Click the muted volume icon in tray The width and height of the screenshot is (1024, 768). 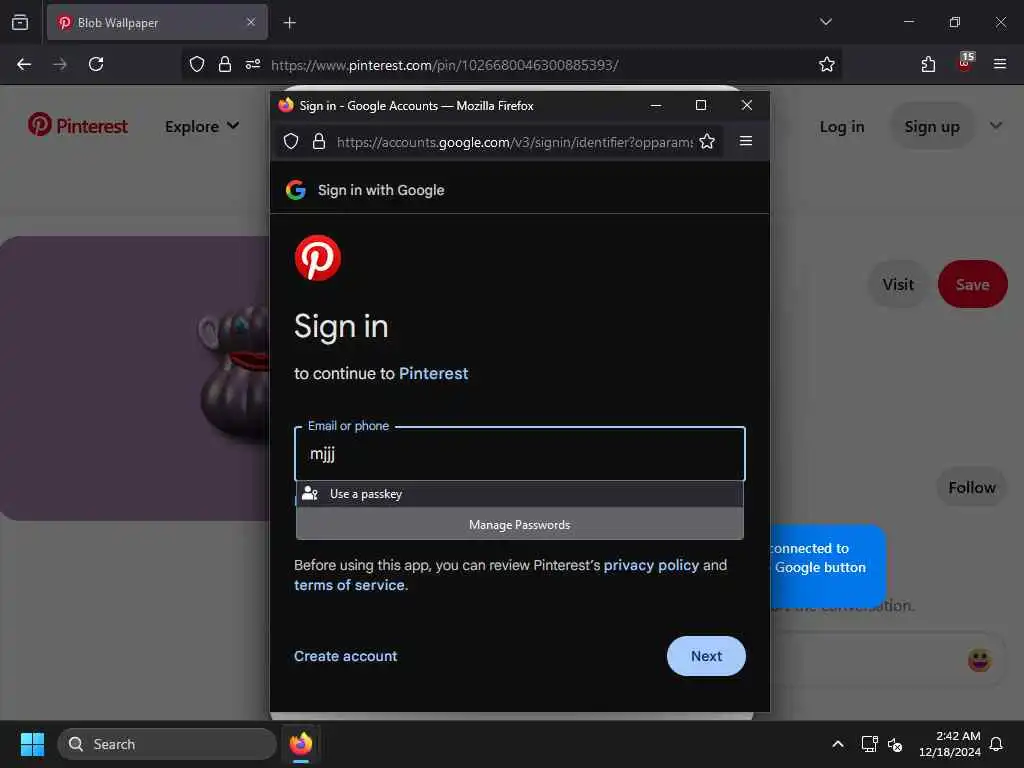(895, 744)
